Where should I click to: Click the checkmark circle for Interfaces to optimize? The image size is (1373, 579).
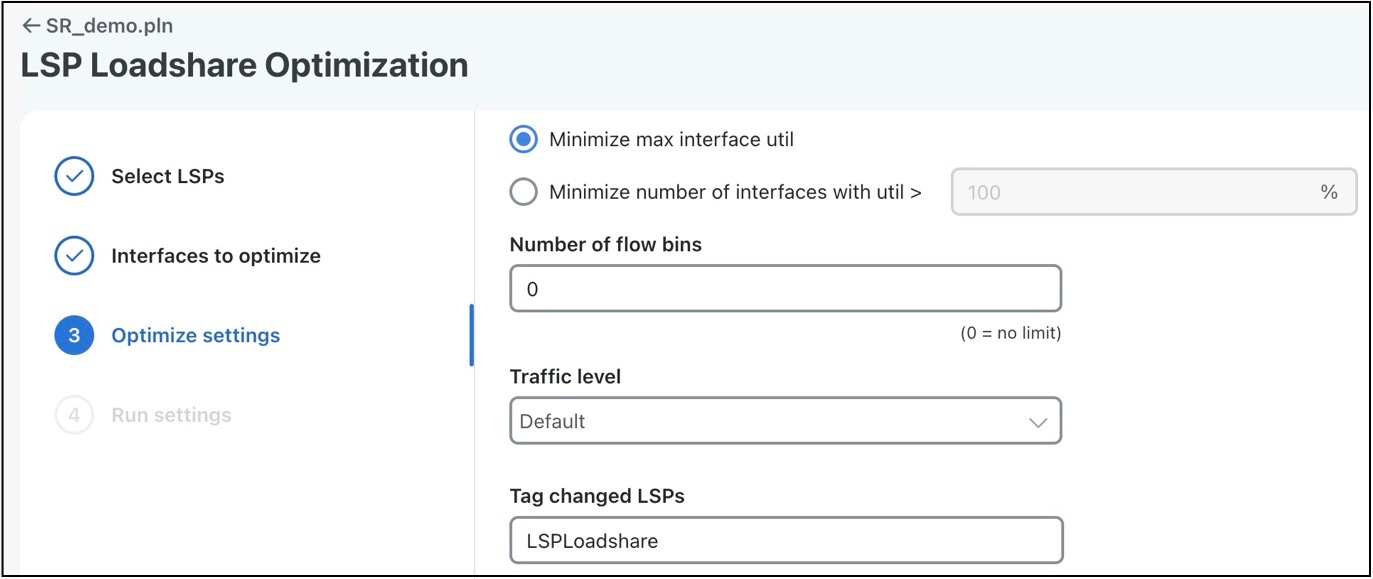(x=74, y=256)
